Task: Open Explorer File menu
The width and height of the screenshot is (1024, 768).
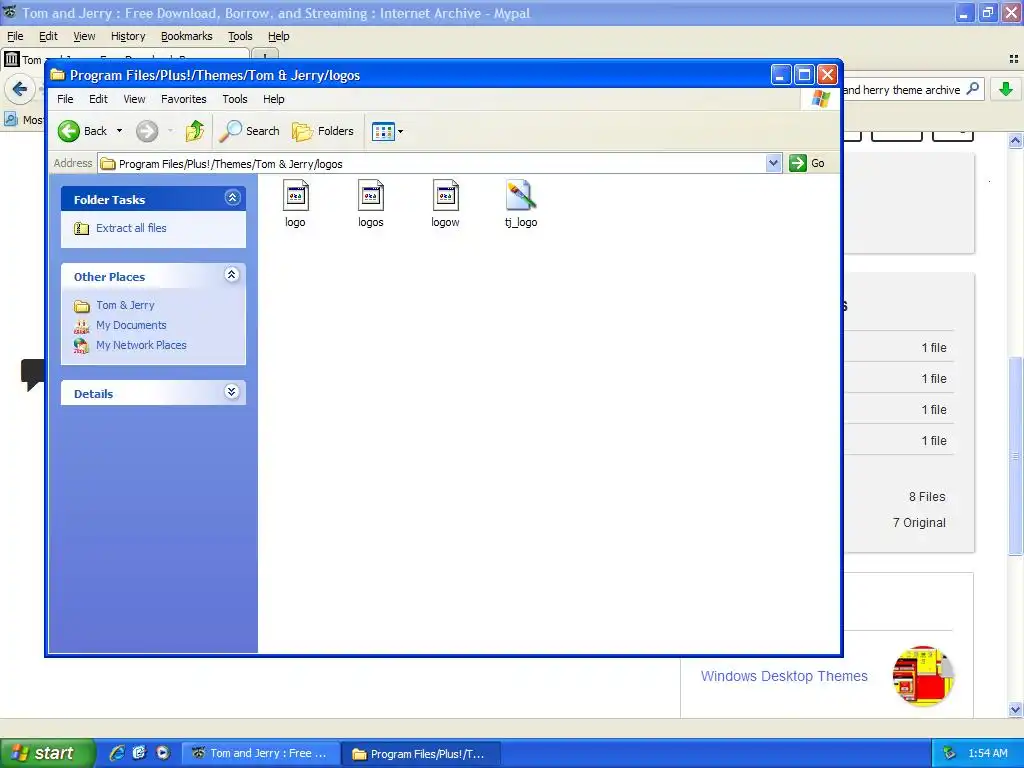Action: (65, 99)
